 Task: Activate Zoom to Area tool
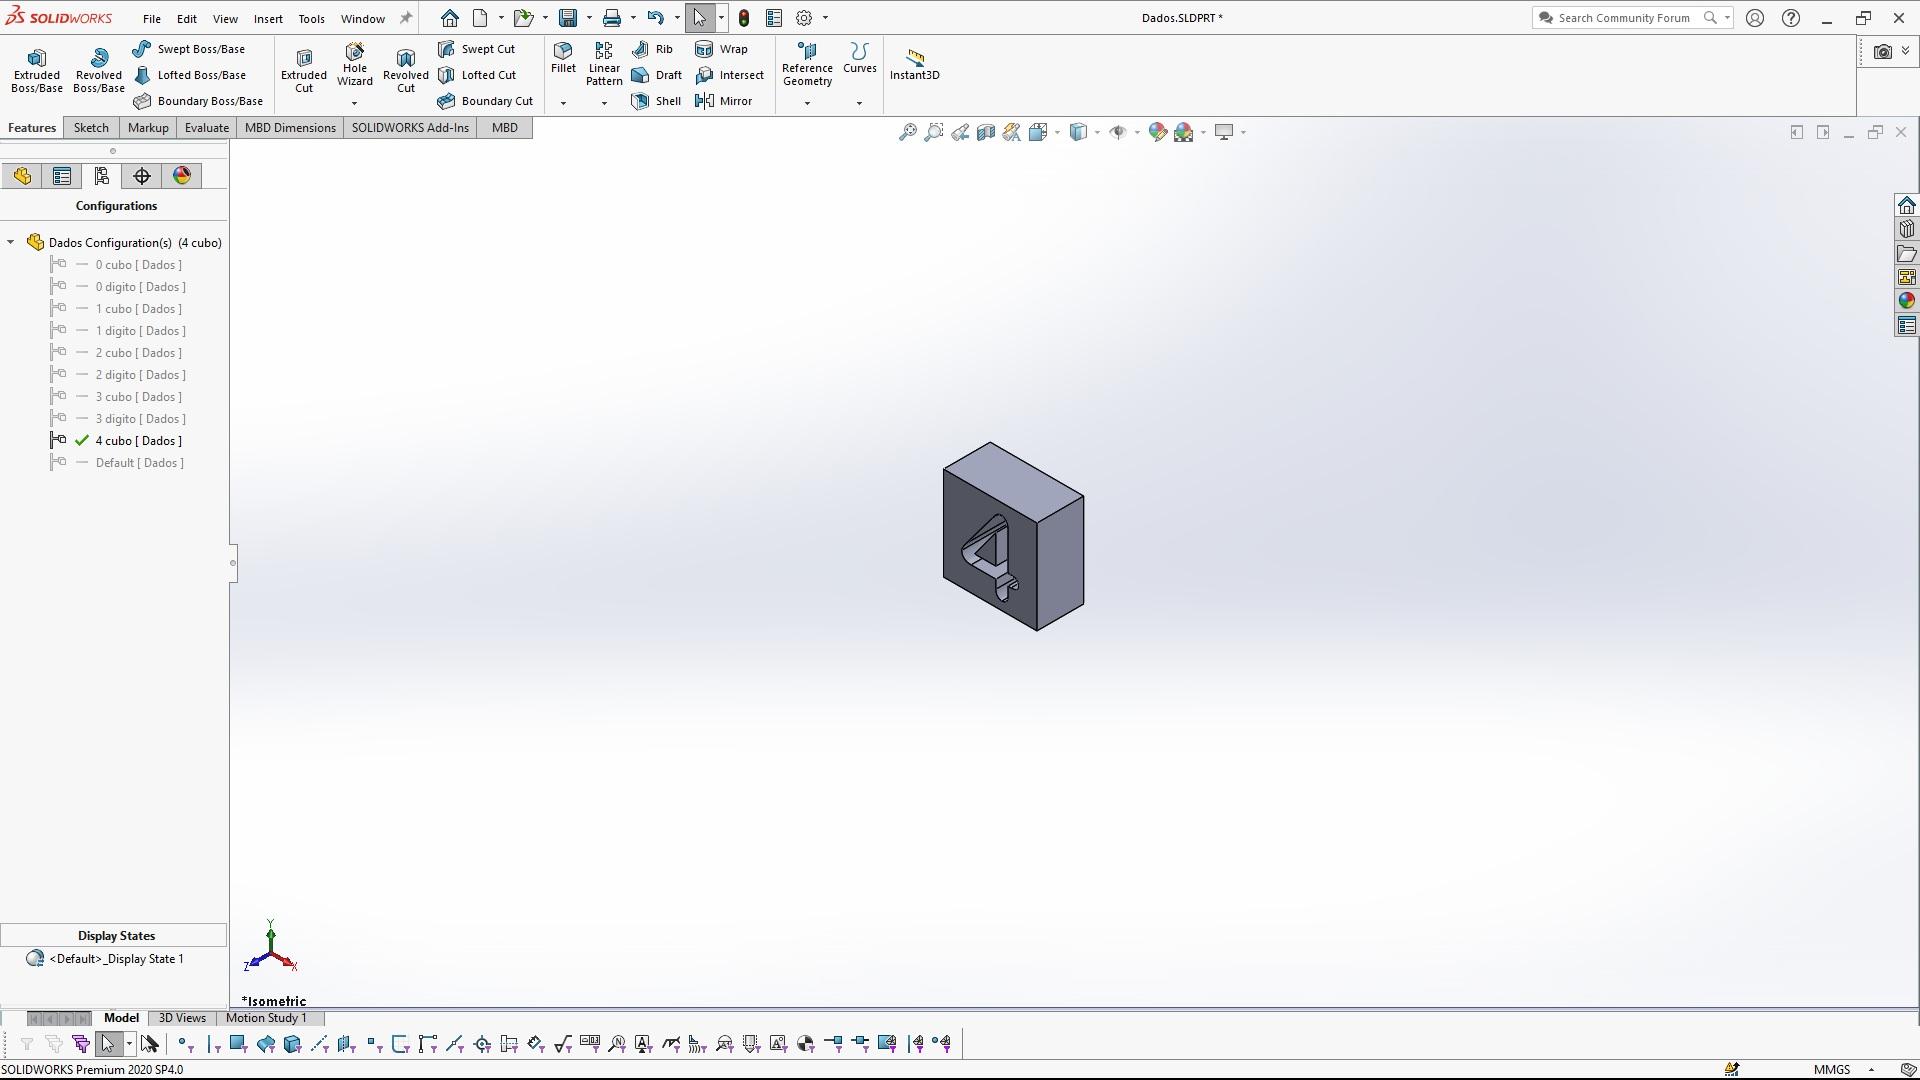tap(933, 132)
